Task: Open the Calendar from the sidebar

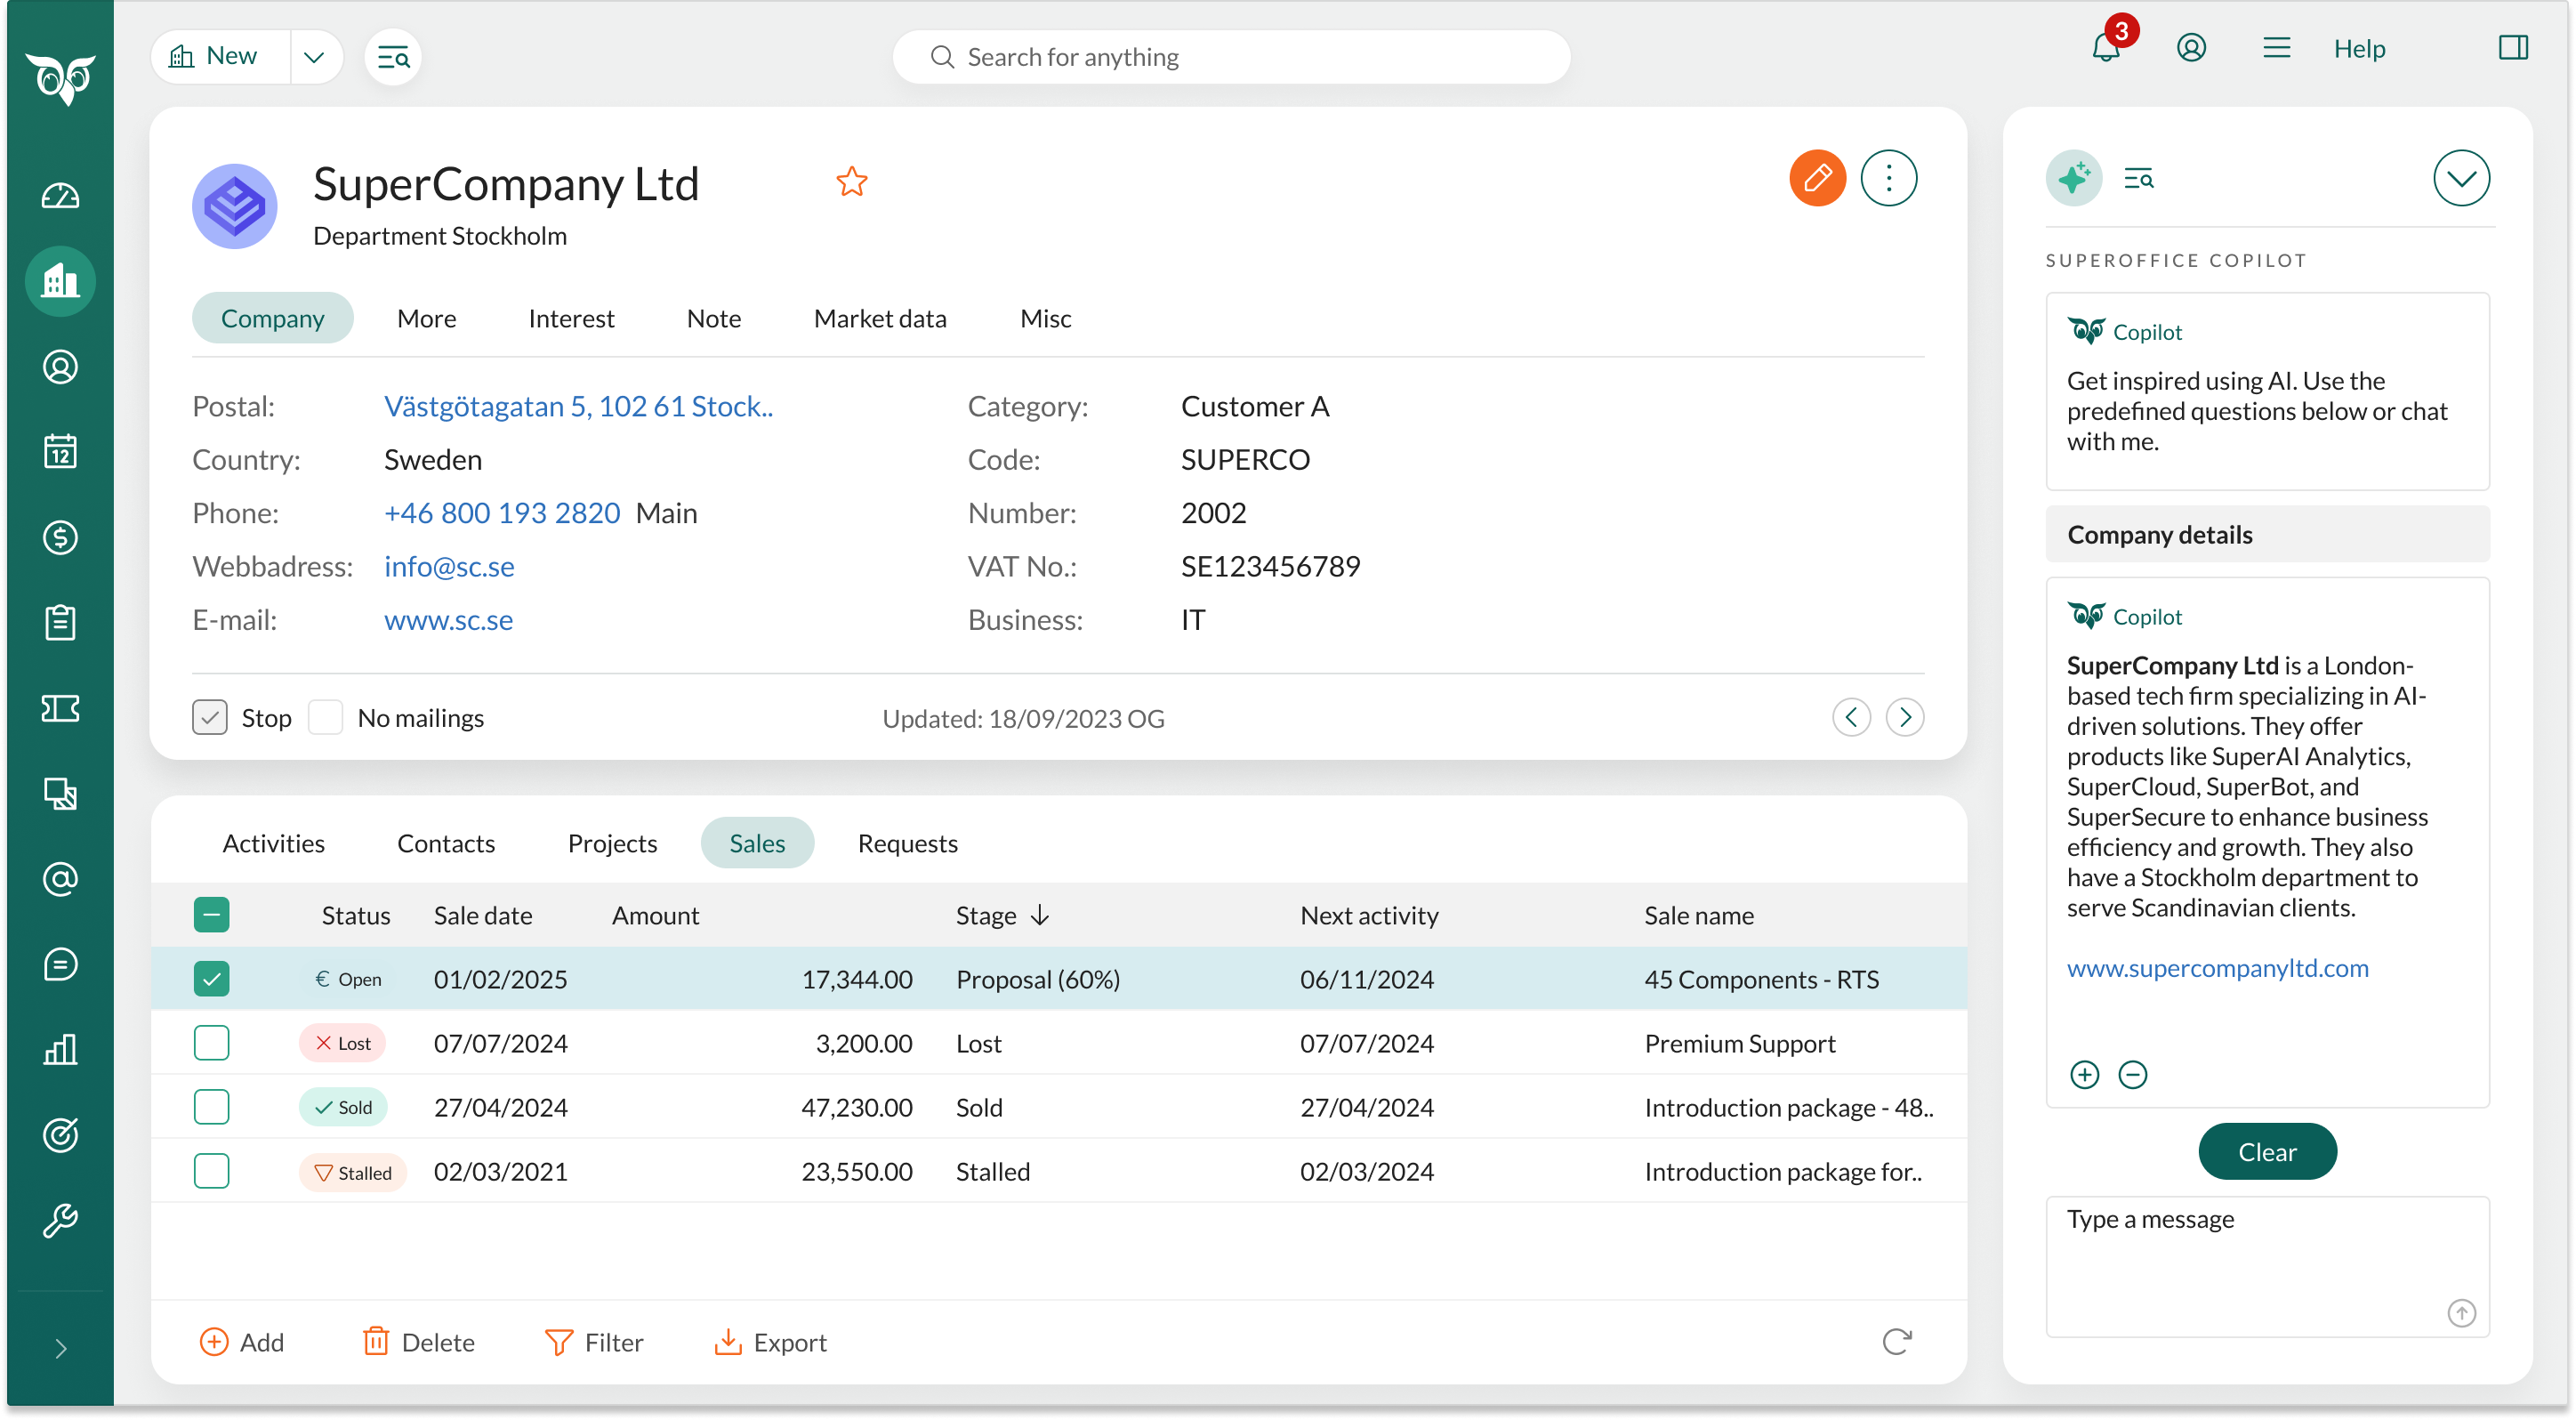Action: [60, 452]
